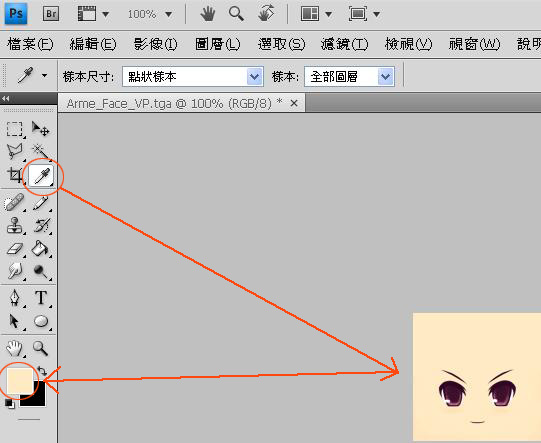Open the 樣本尺寸 sample size dropdown

coord(193,76)
